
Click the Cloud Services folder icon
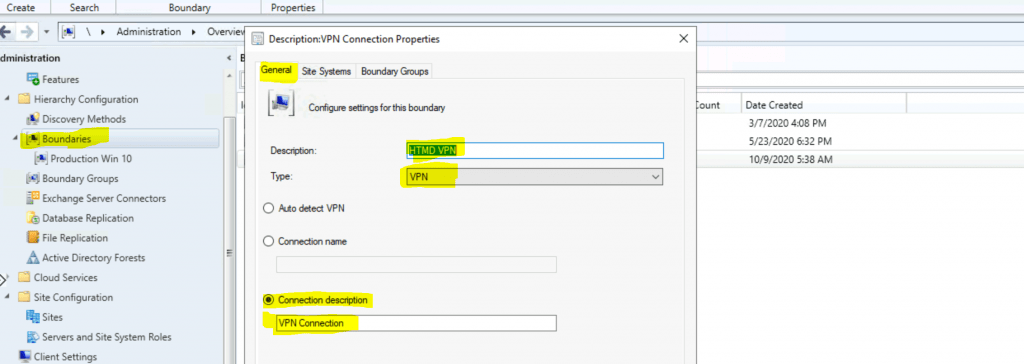(24, 277)
